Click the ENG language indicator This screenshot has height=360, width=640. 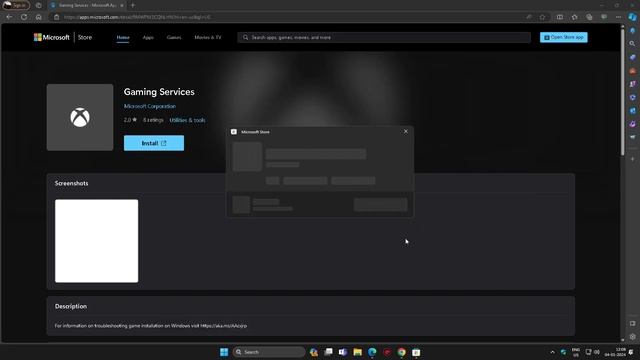pos(576,352)
